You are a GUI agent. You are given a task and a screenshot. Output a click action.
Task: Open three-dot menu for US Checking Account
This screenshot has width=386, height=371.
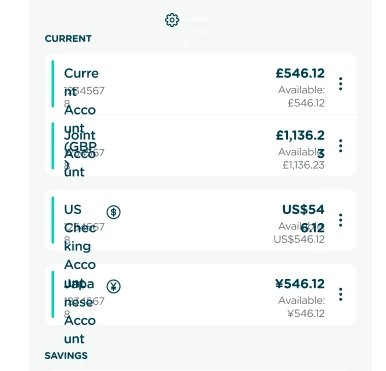tap(340, 220)
